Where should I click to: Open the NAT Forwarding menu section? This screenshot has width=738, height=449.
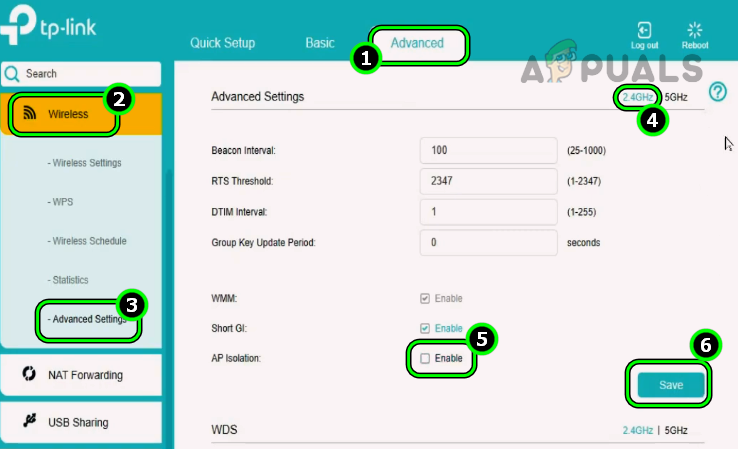[81, 375]
